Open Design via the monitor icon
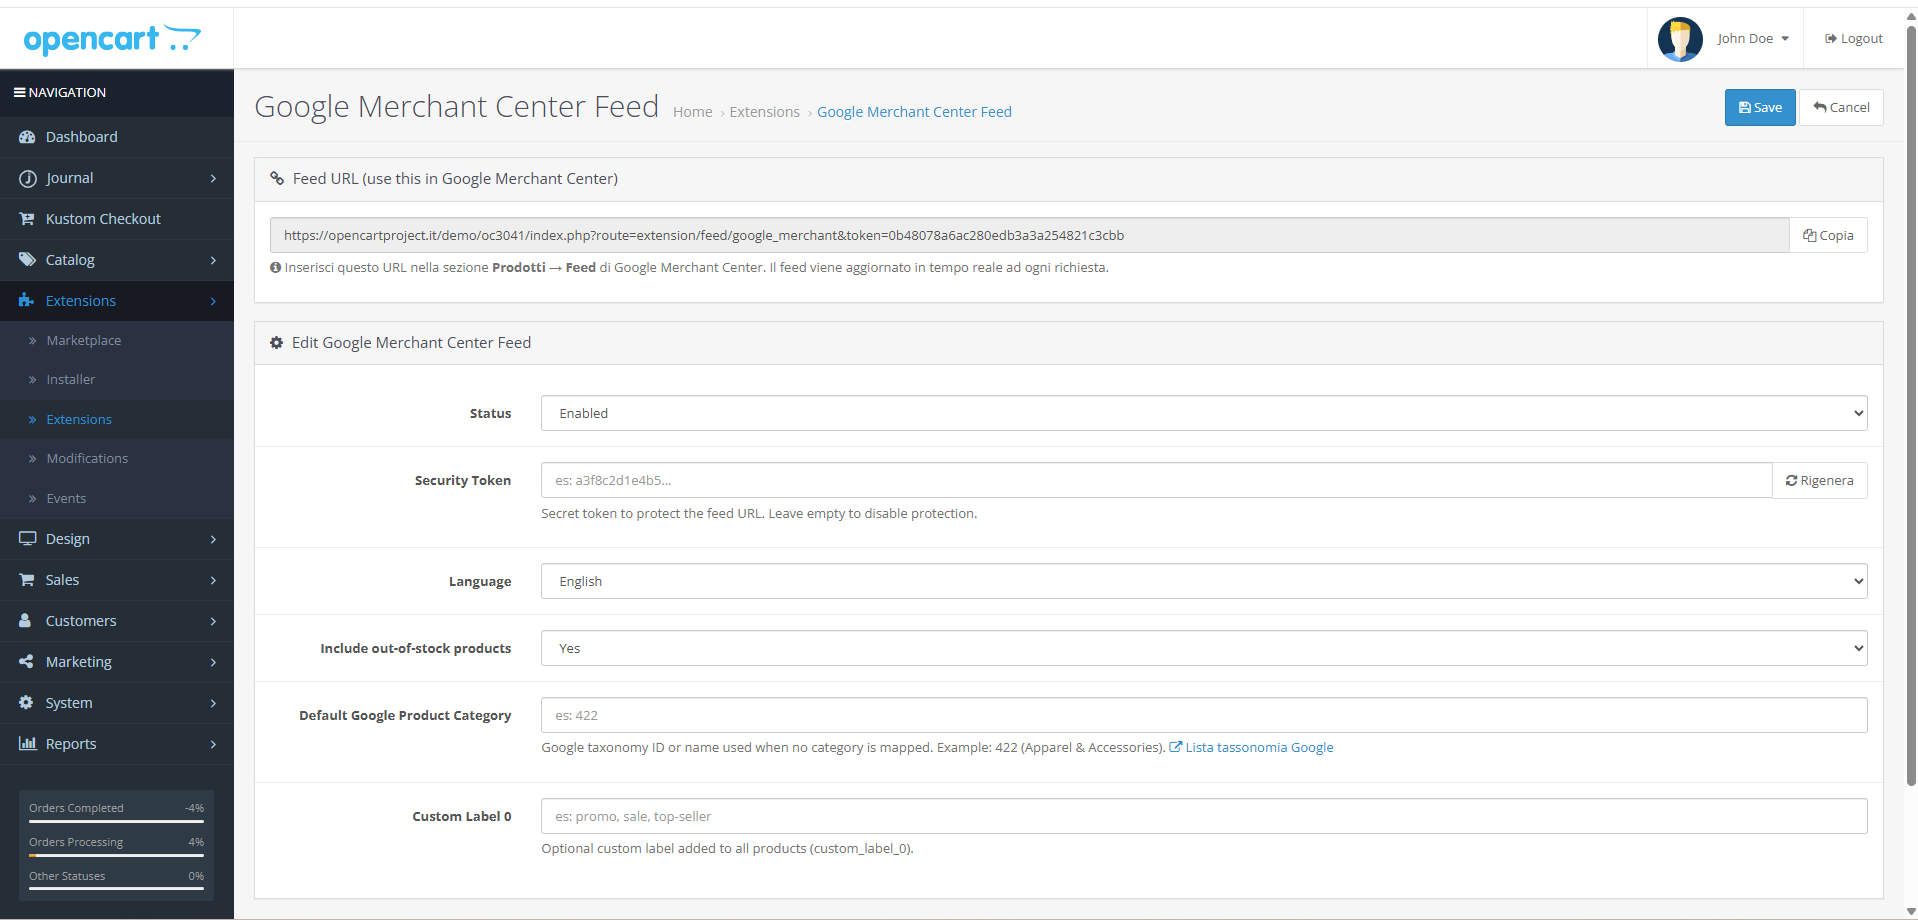The width and height of the screenshot is (1918, 920). 27,539
